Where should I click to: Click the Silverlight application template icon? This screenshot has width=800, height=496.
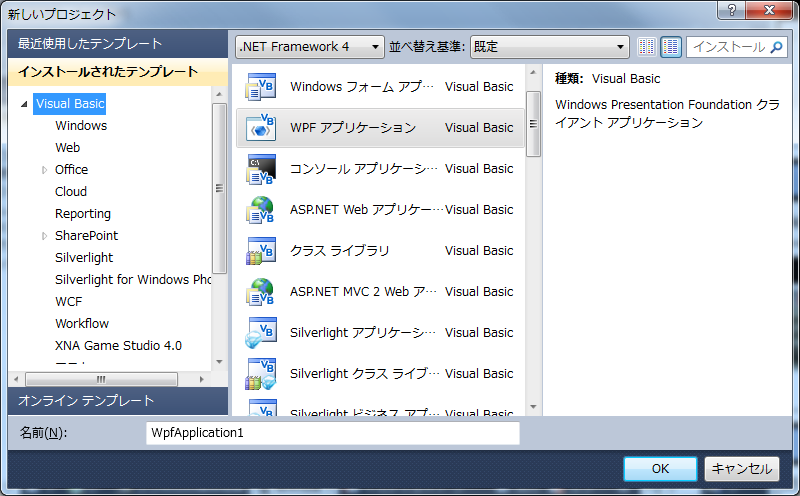[x=261, y=333]
